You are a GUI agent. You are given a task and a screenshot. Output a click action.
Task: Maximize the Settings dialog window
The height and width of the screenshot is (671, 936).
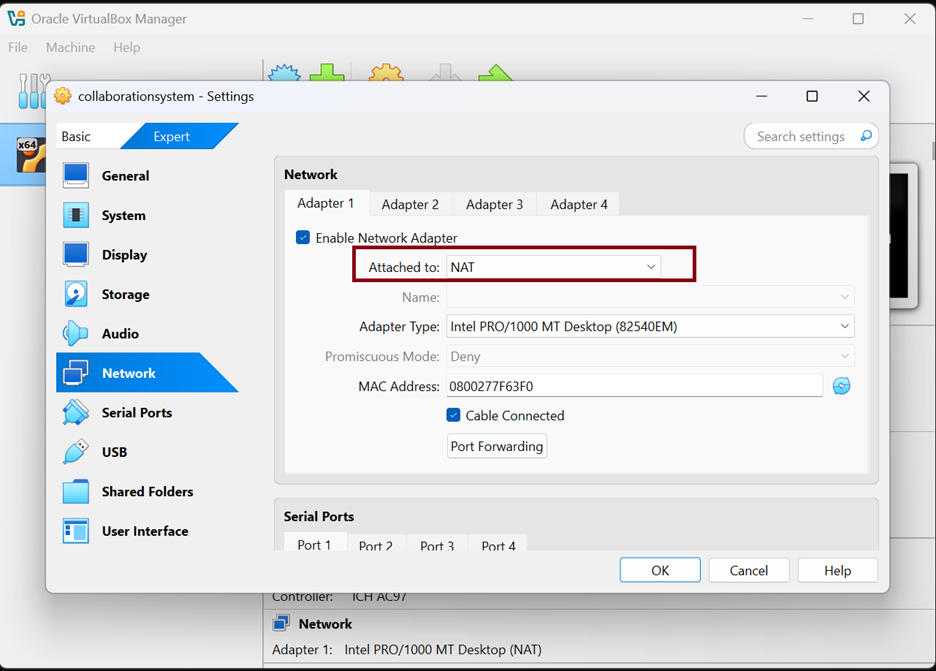pyautogui.click(x=812, y=96)
